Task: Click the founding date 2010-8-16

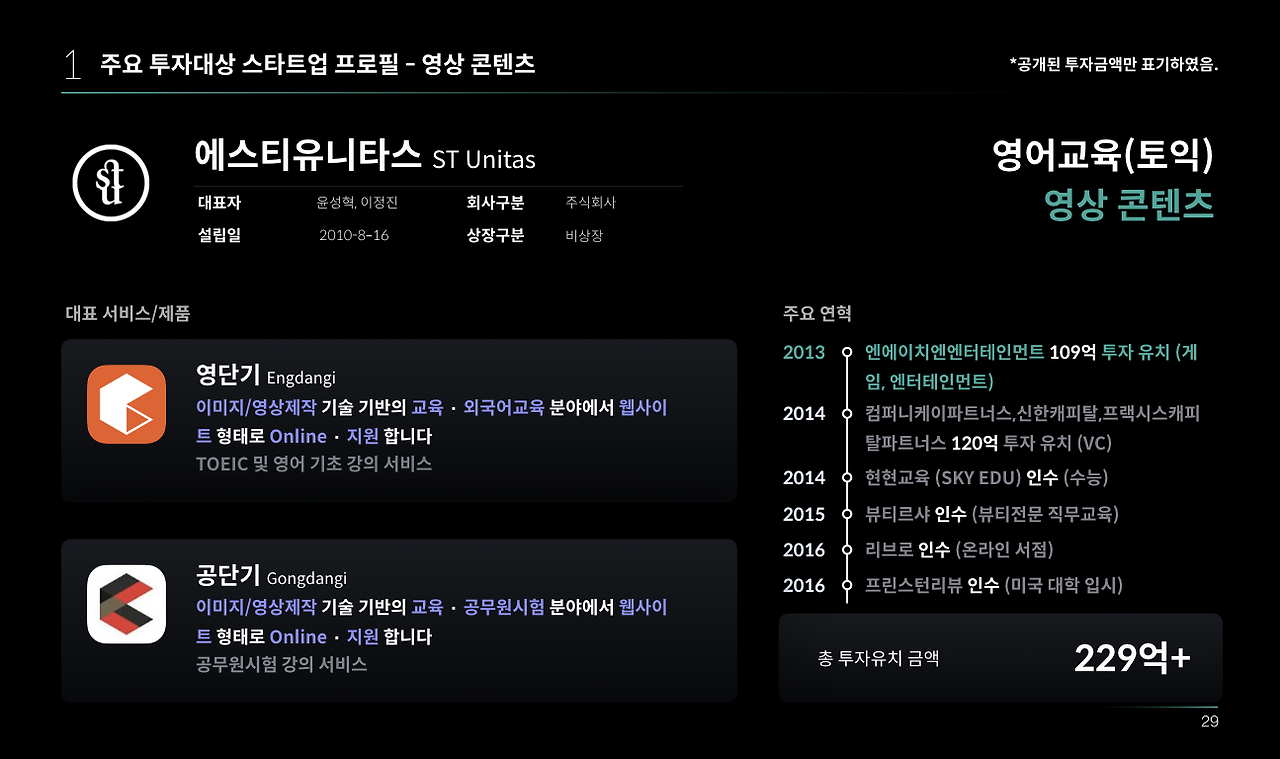Action: click(x=354, y=236)
